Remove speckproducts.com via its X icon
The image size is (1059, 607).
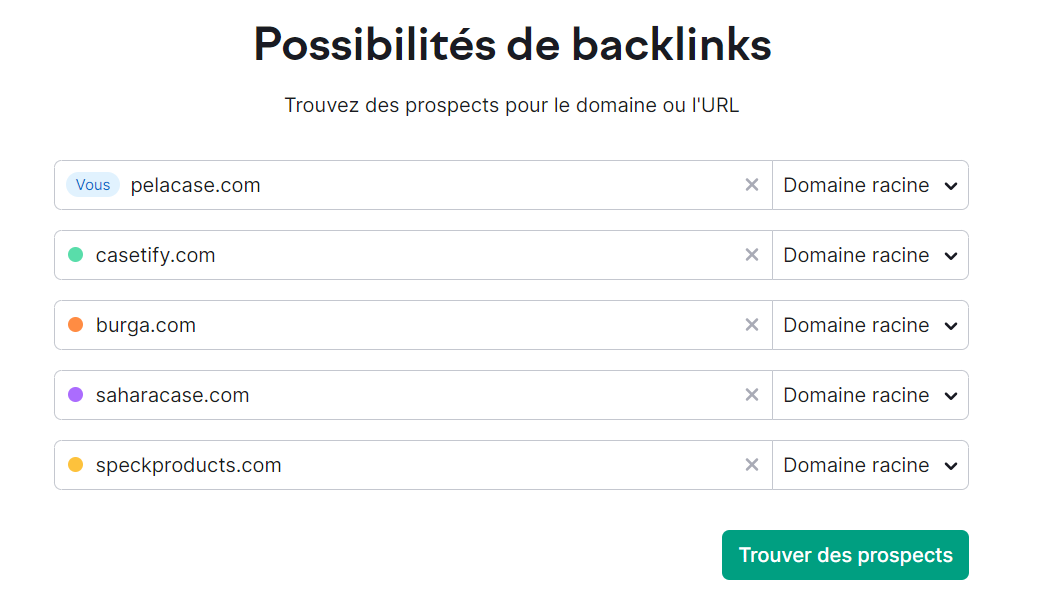[752, 465]
